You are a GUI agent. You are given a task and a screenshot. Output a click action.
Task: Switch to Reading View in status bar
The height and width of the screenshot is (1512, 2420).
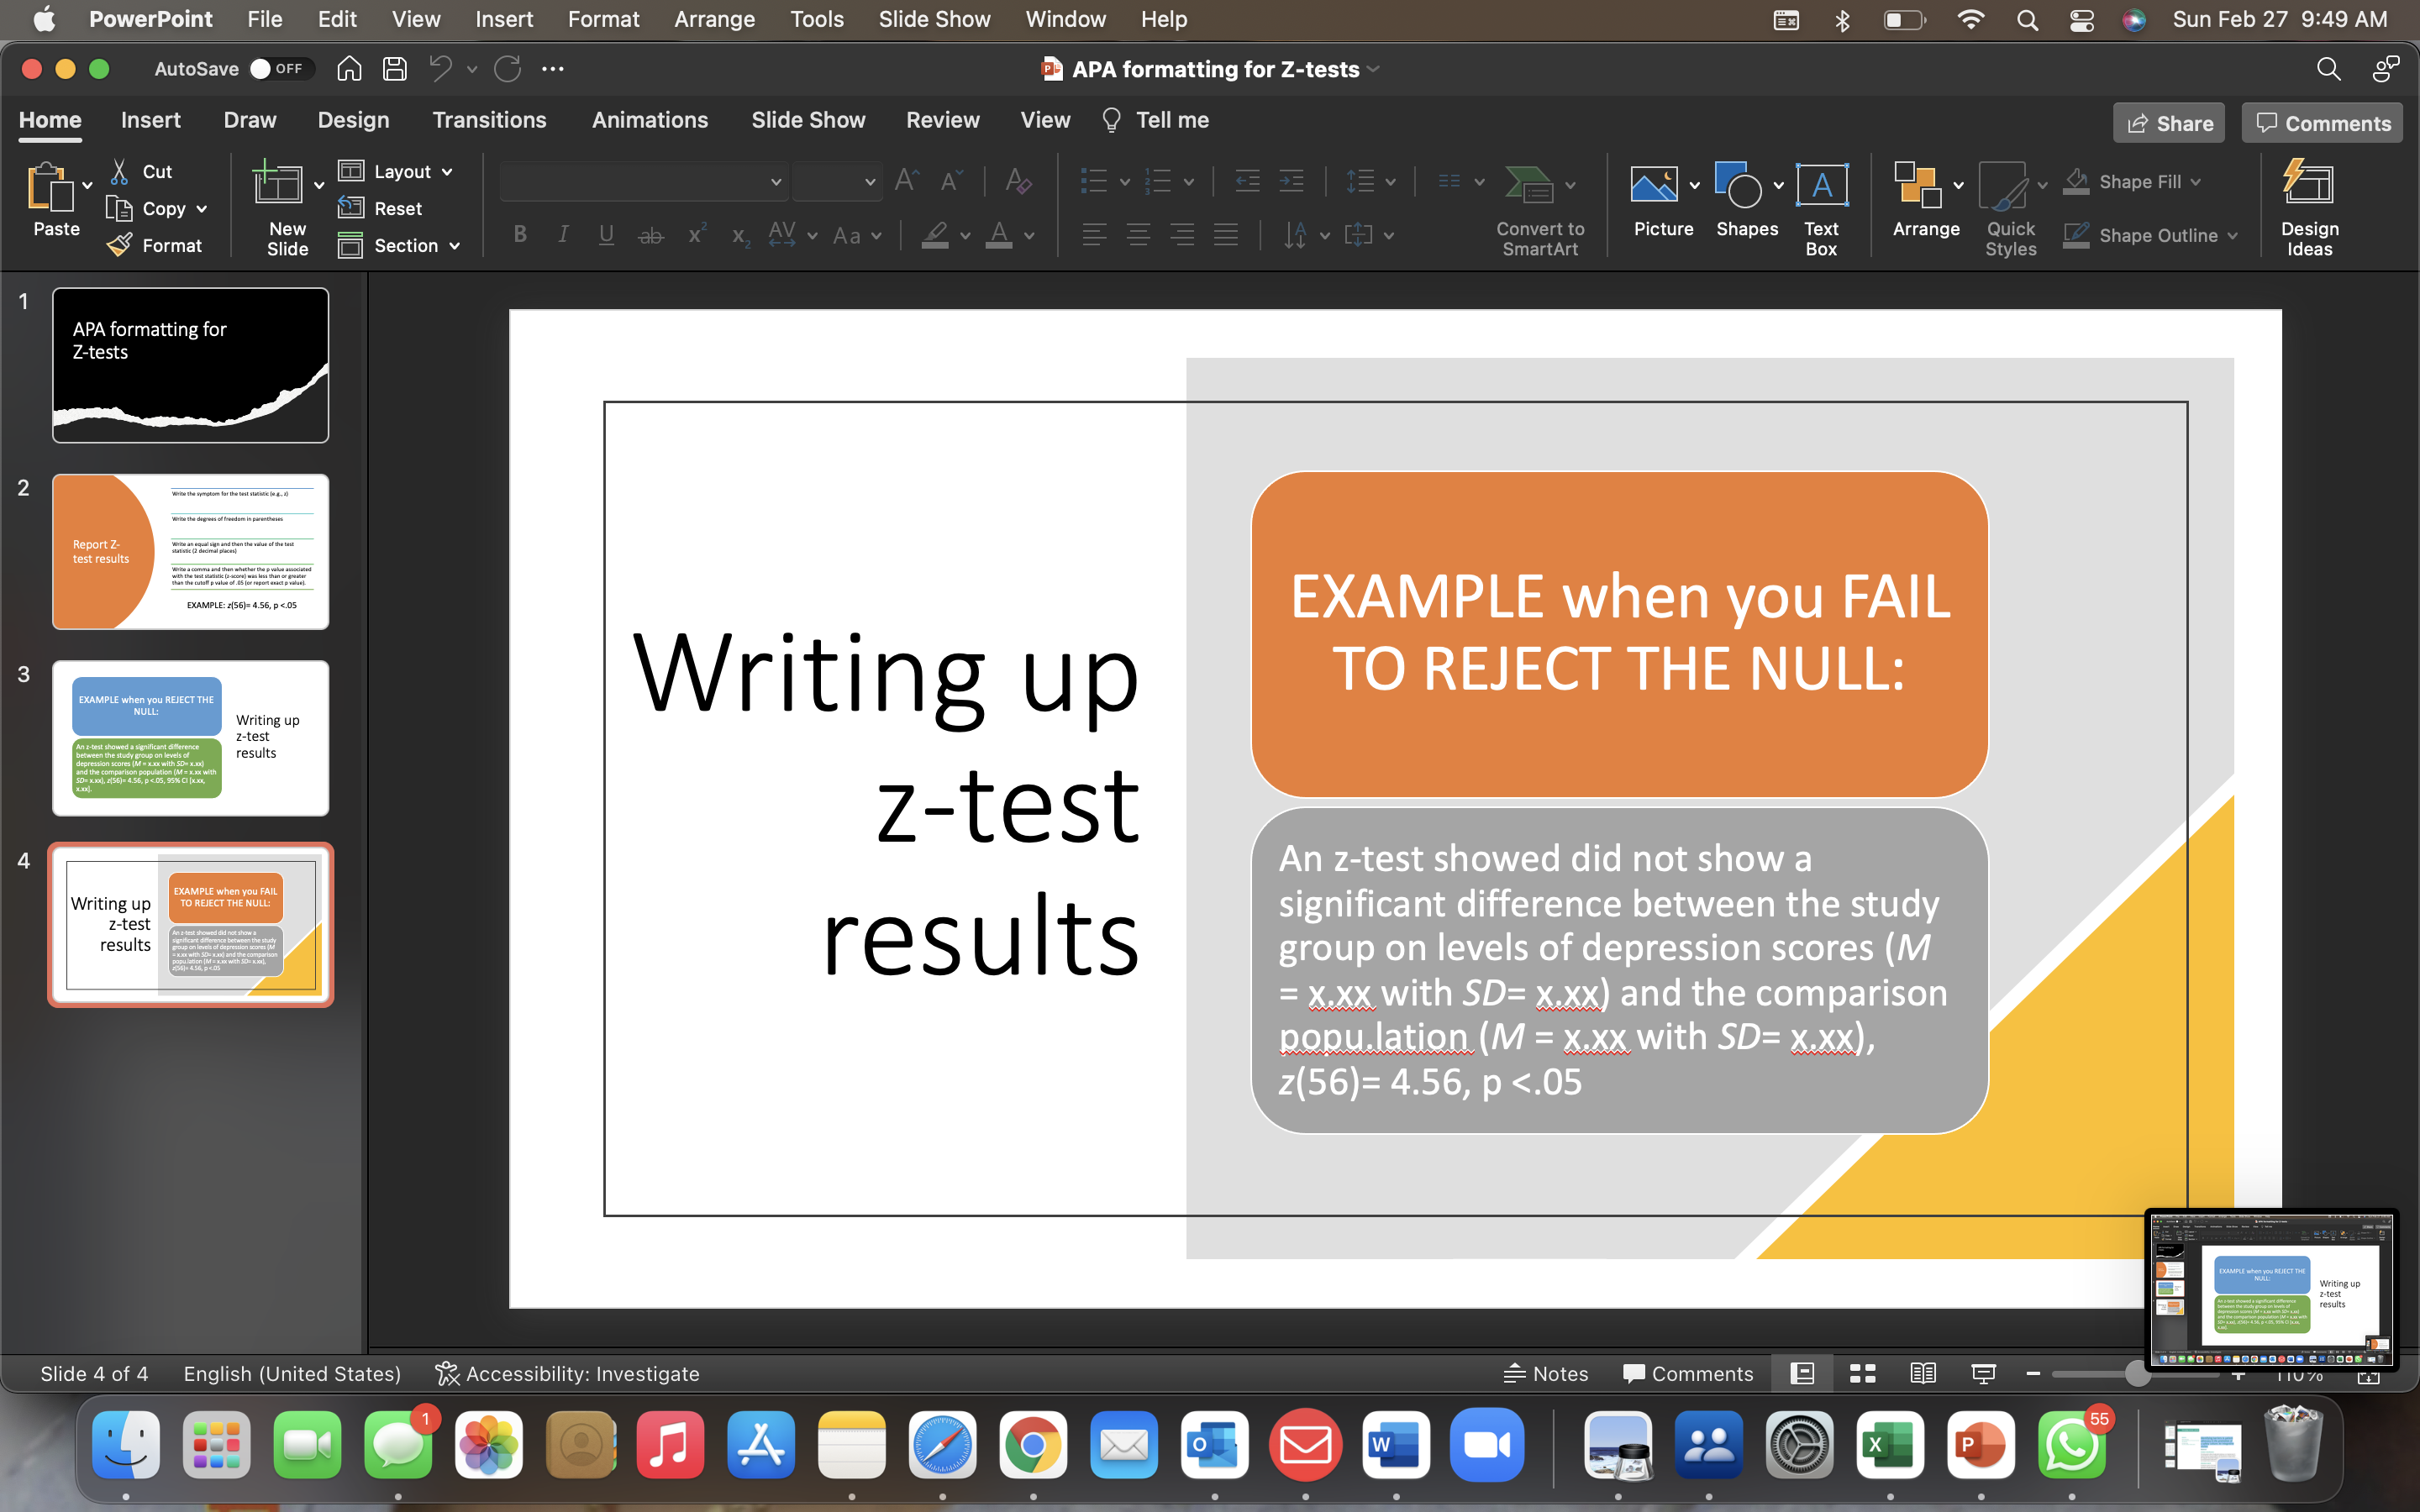tap(1922, 1373)
